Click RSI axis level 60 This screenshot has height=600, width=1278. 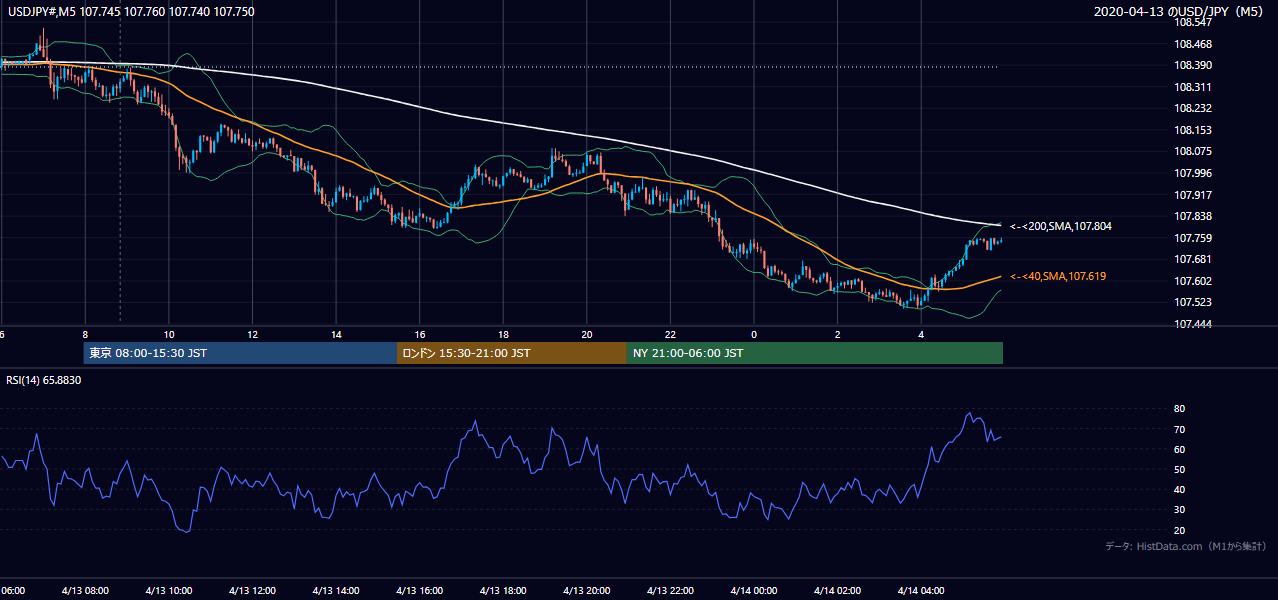click(x=1179, y=450)
